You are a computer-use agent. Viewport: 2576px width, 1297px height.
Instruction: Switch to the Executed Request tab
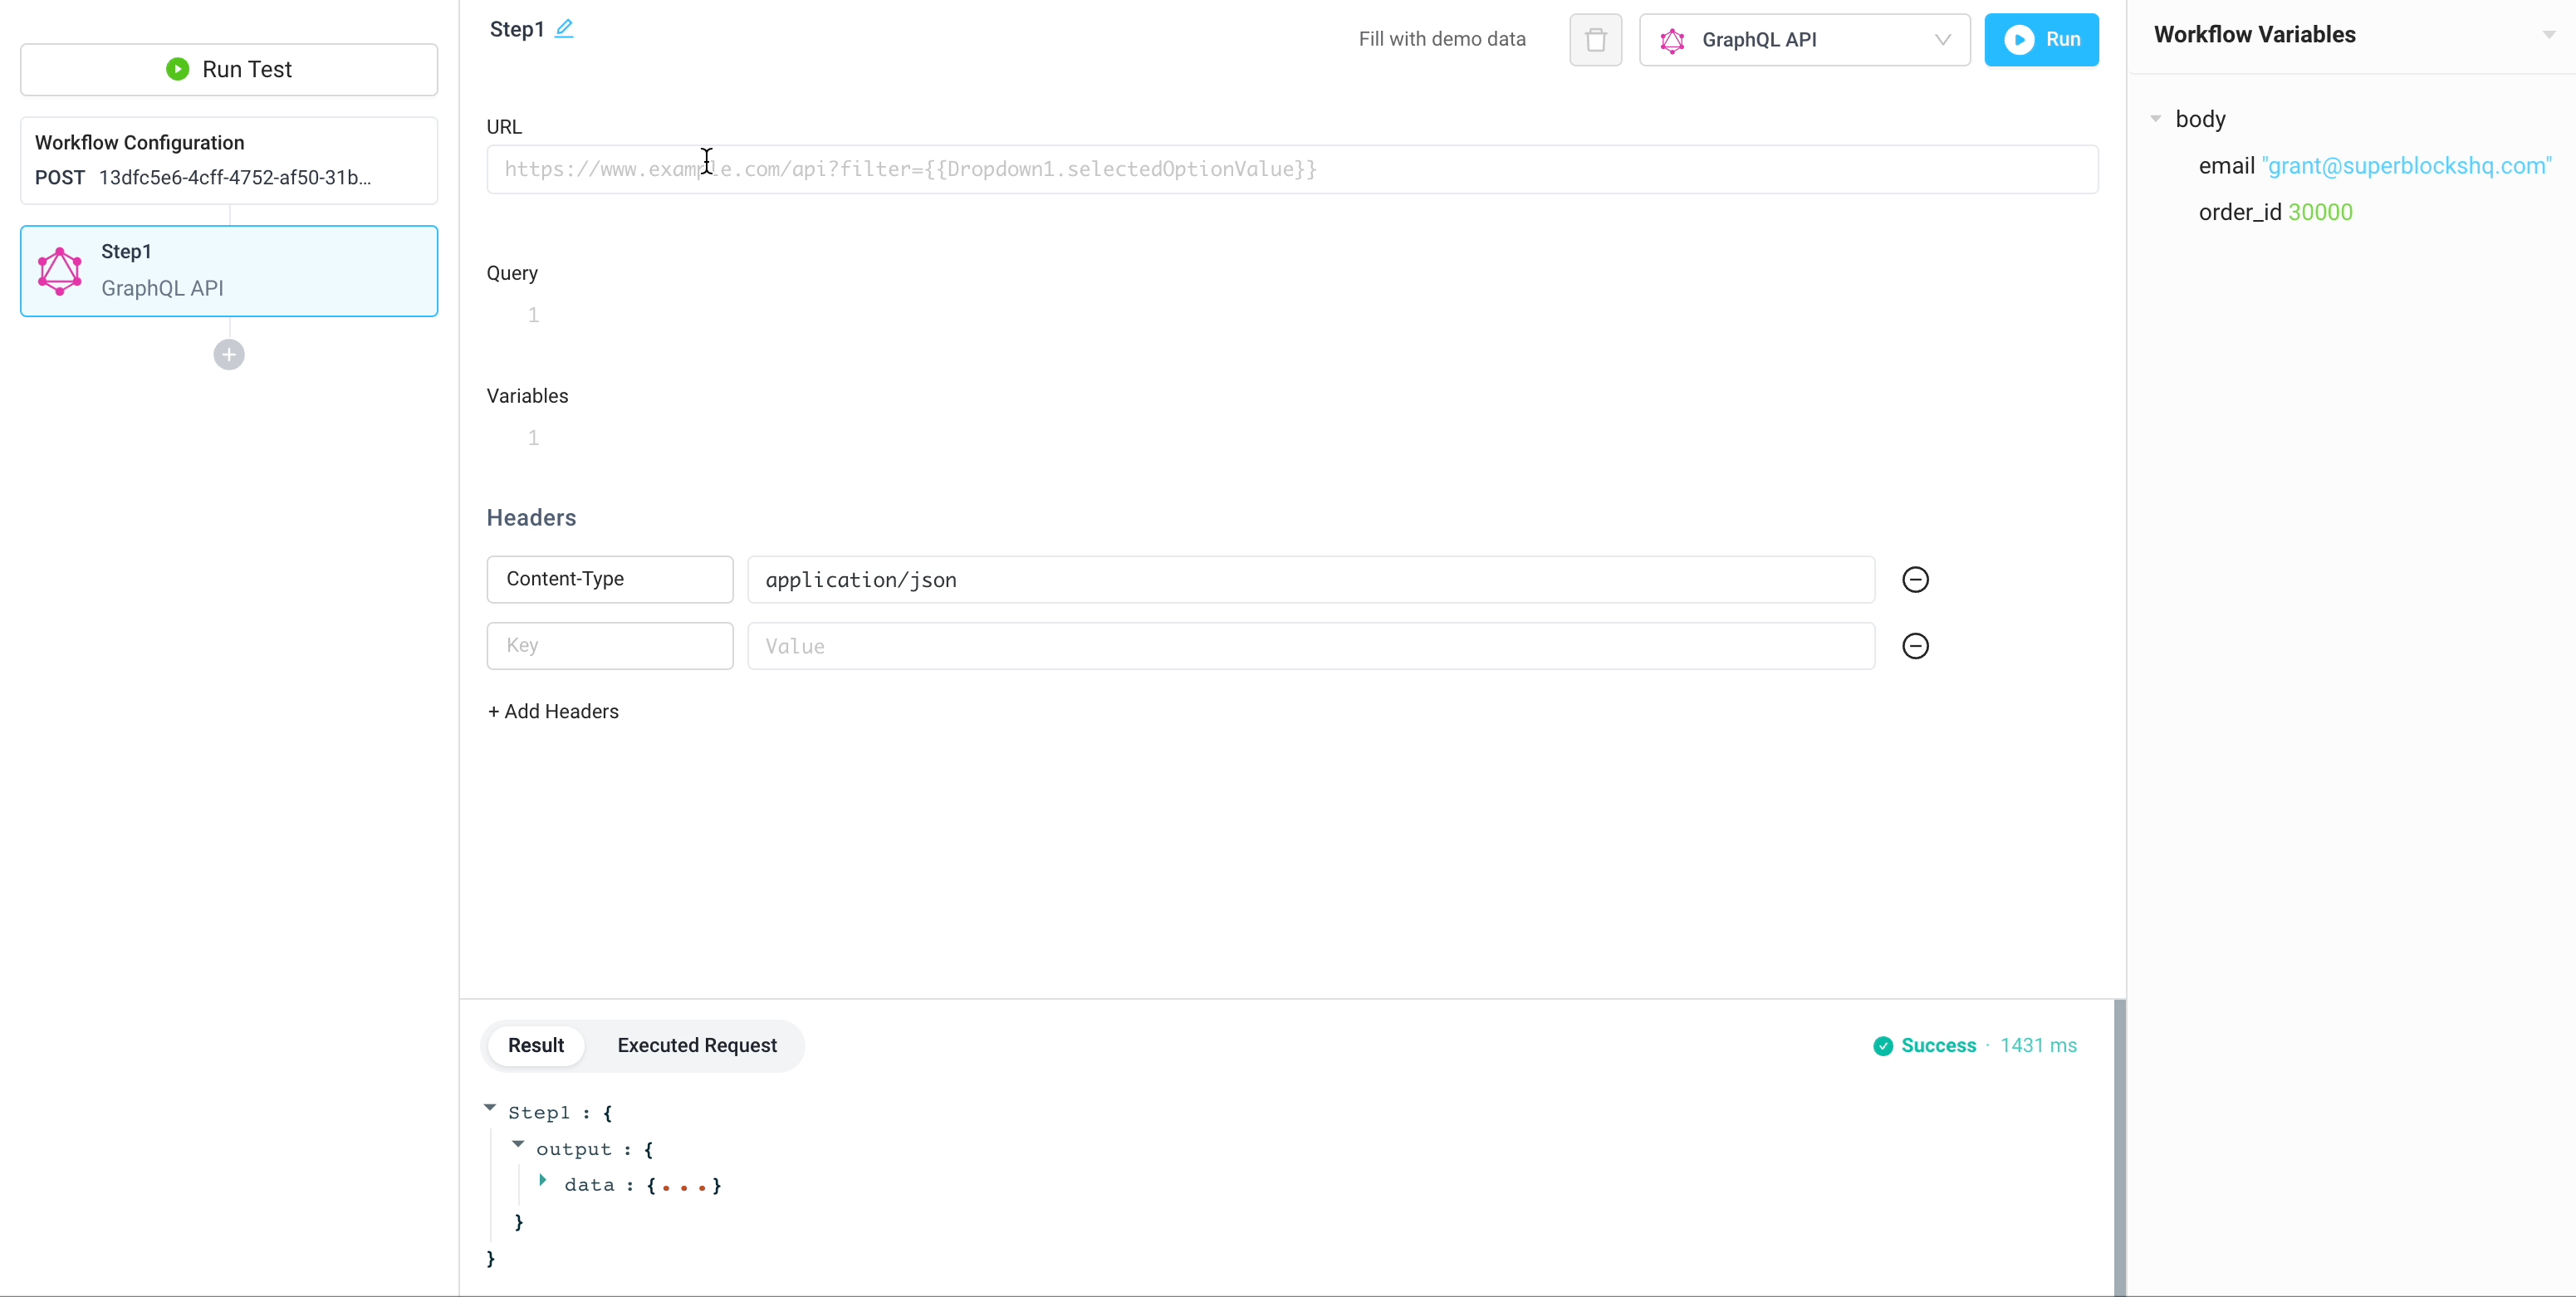click(x=697, y=1045)
